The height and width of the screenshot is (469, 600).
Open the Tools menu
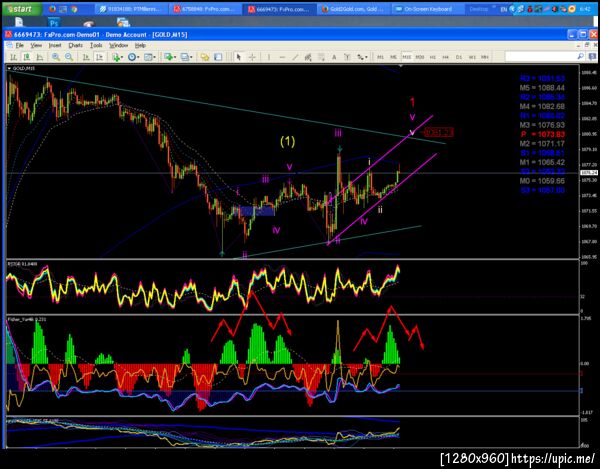click(96, 46)
